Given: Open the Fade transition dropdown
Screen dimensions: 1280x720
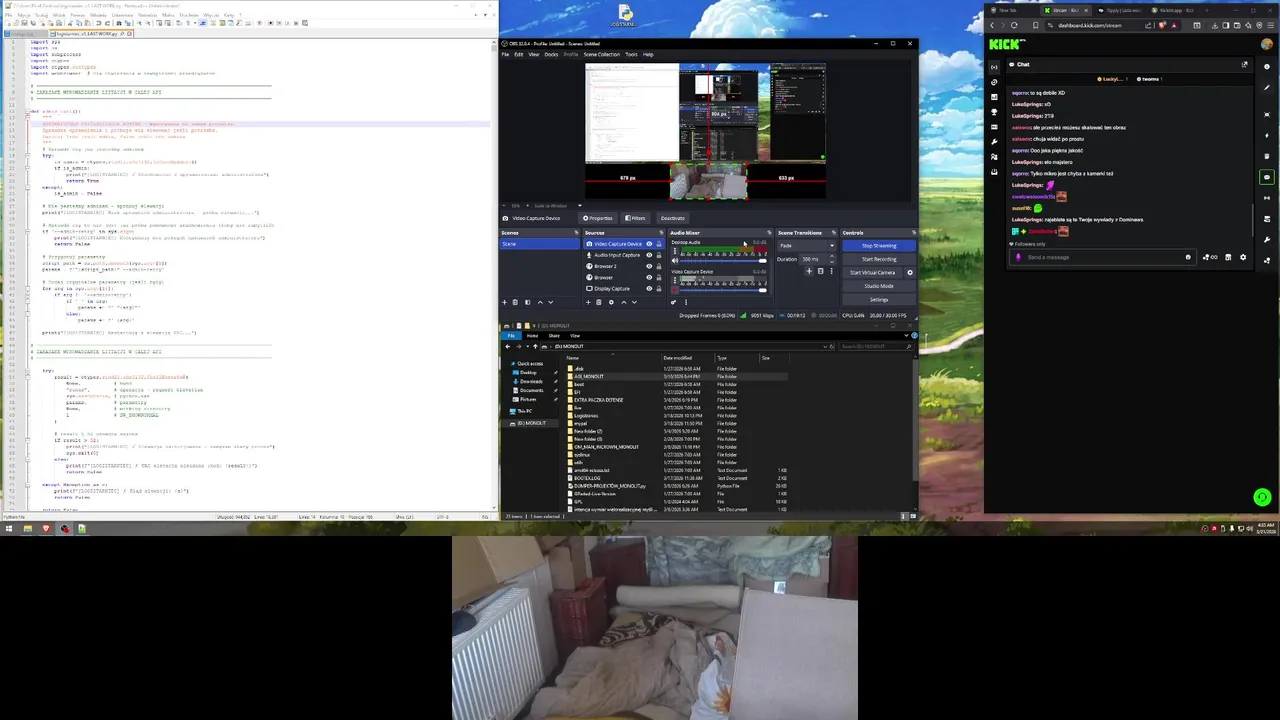Looking at the screenshot, I should pos(807,245).
